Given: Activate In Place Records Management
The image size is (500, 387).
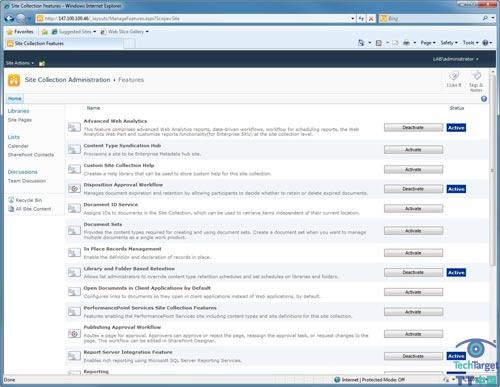Looking at the screenshot, I should [x=413, y=253].
